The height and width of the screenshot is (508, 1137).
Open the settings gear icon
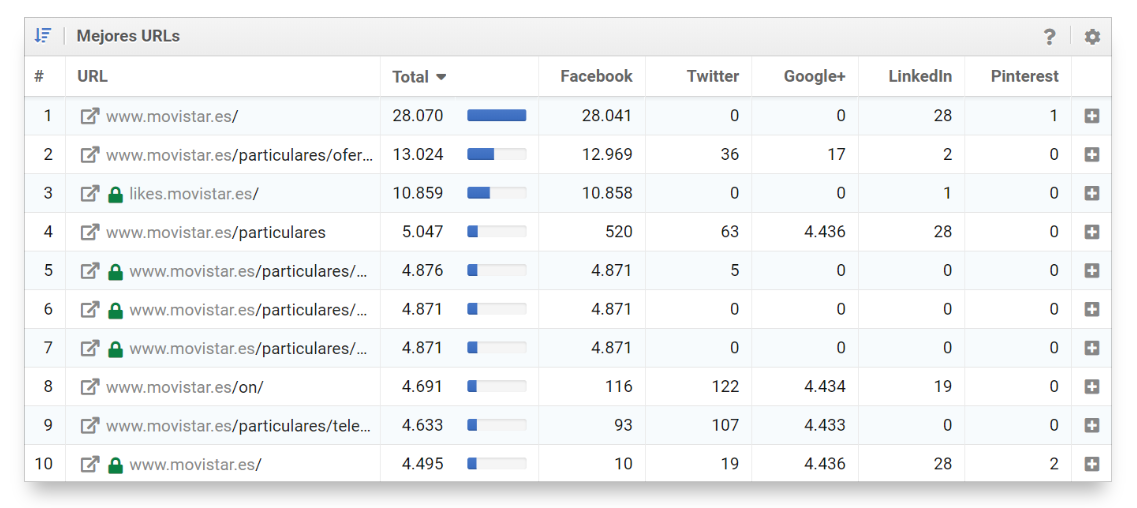pos(1092,37)
